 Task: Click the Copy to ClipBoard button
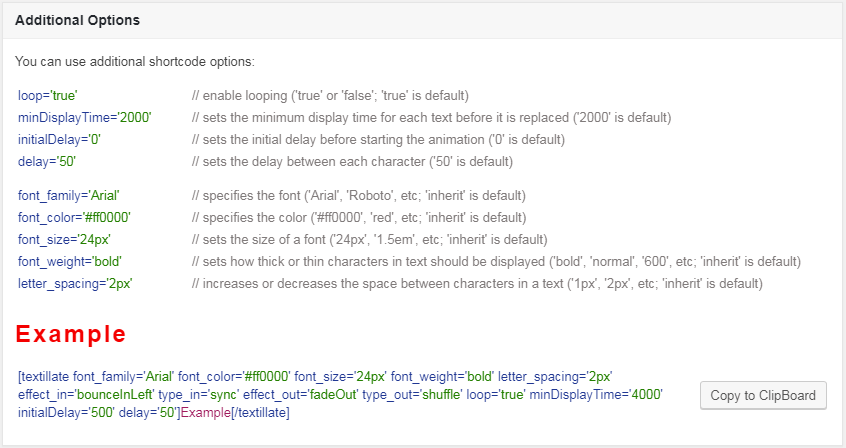(764, 395)
